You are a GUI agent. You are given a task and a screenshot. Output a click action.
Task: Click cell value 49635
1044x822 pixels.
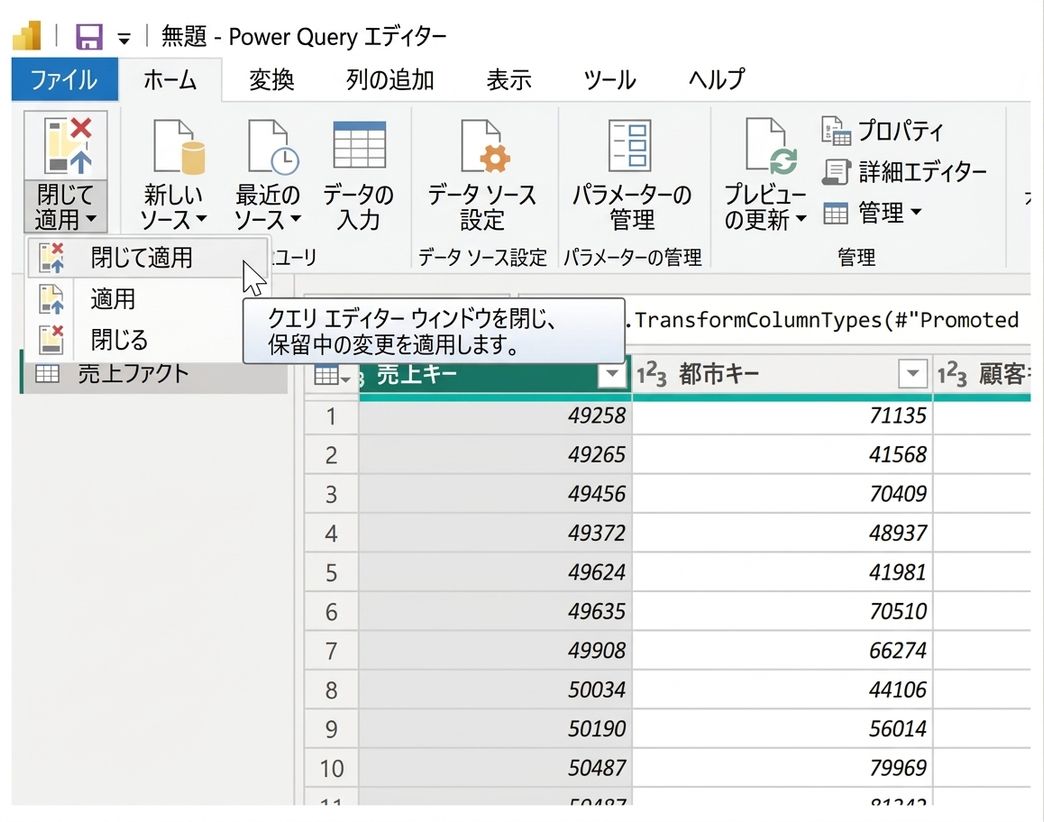(x=597, y=612)
